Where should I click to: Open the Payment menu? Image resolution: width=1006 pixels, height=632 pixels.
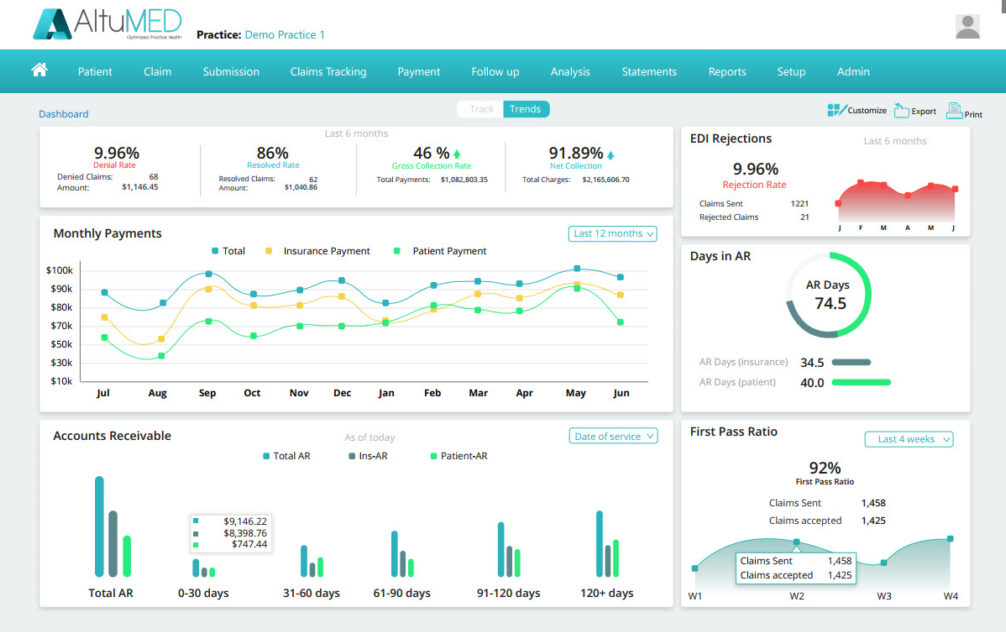(x=418, y=71)
